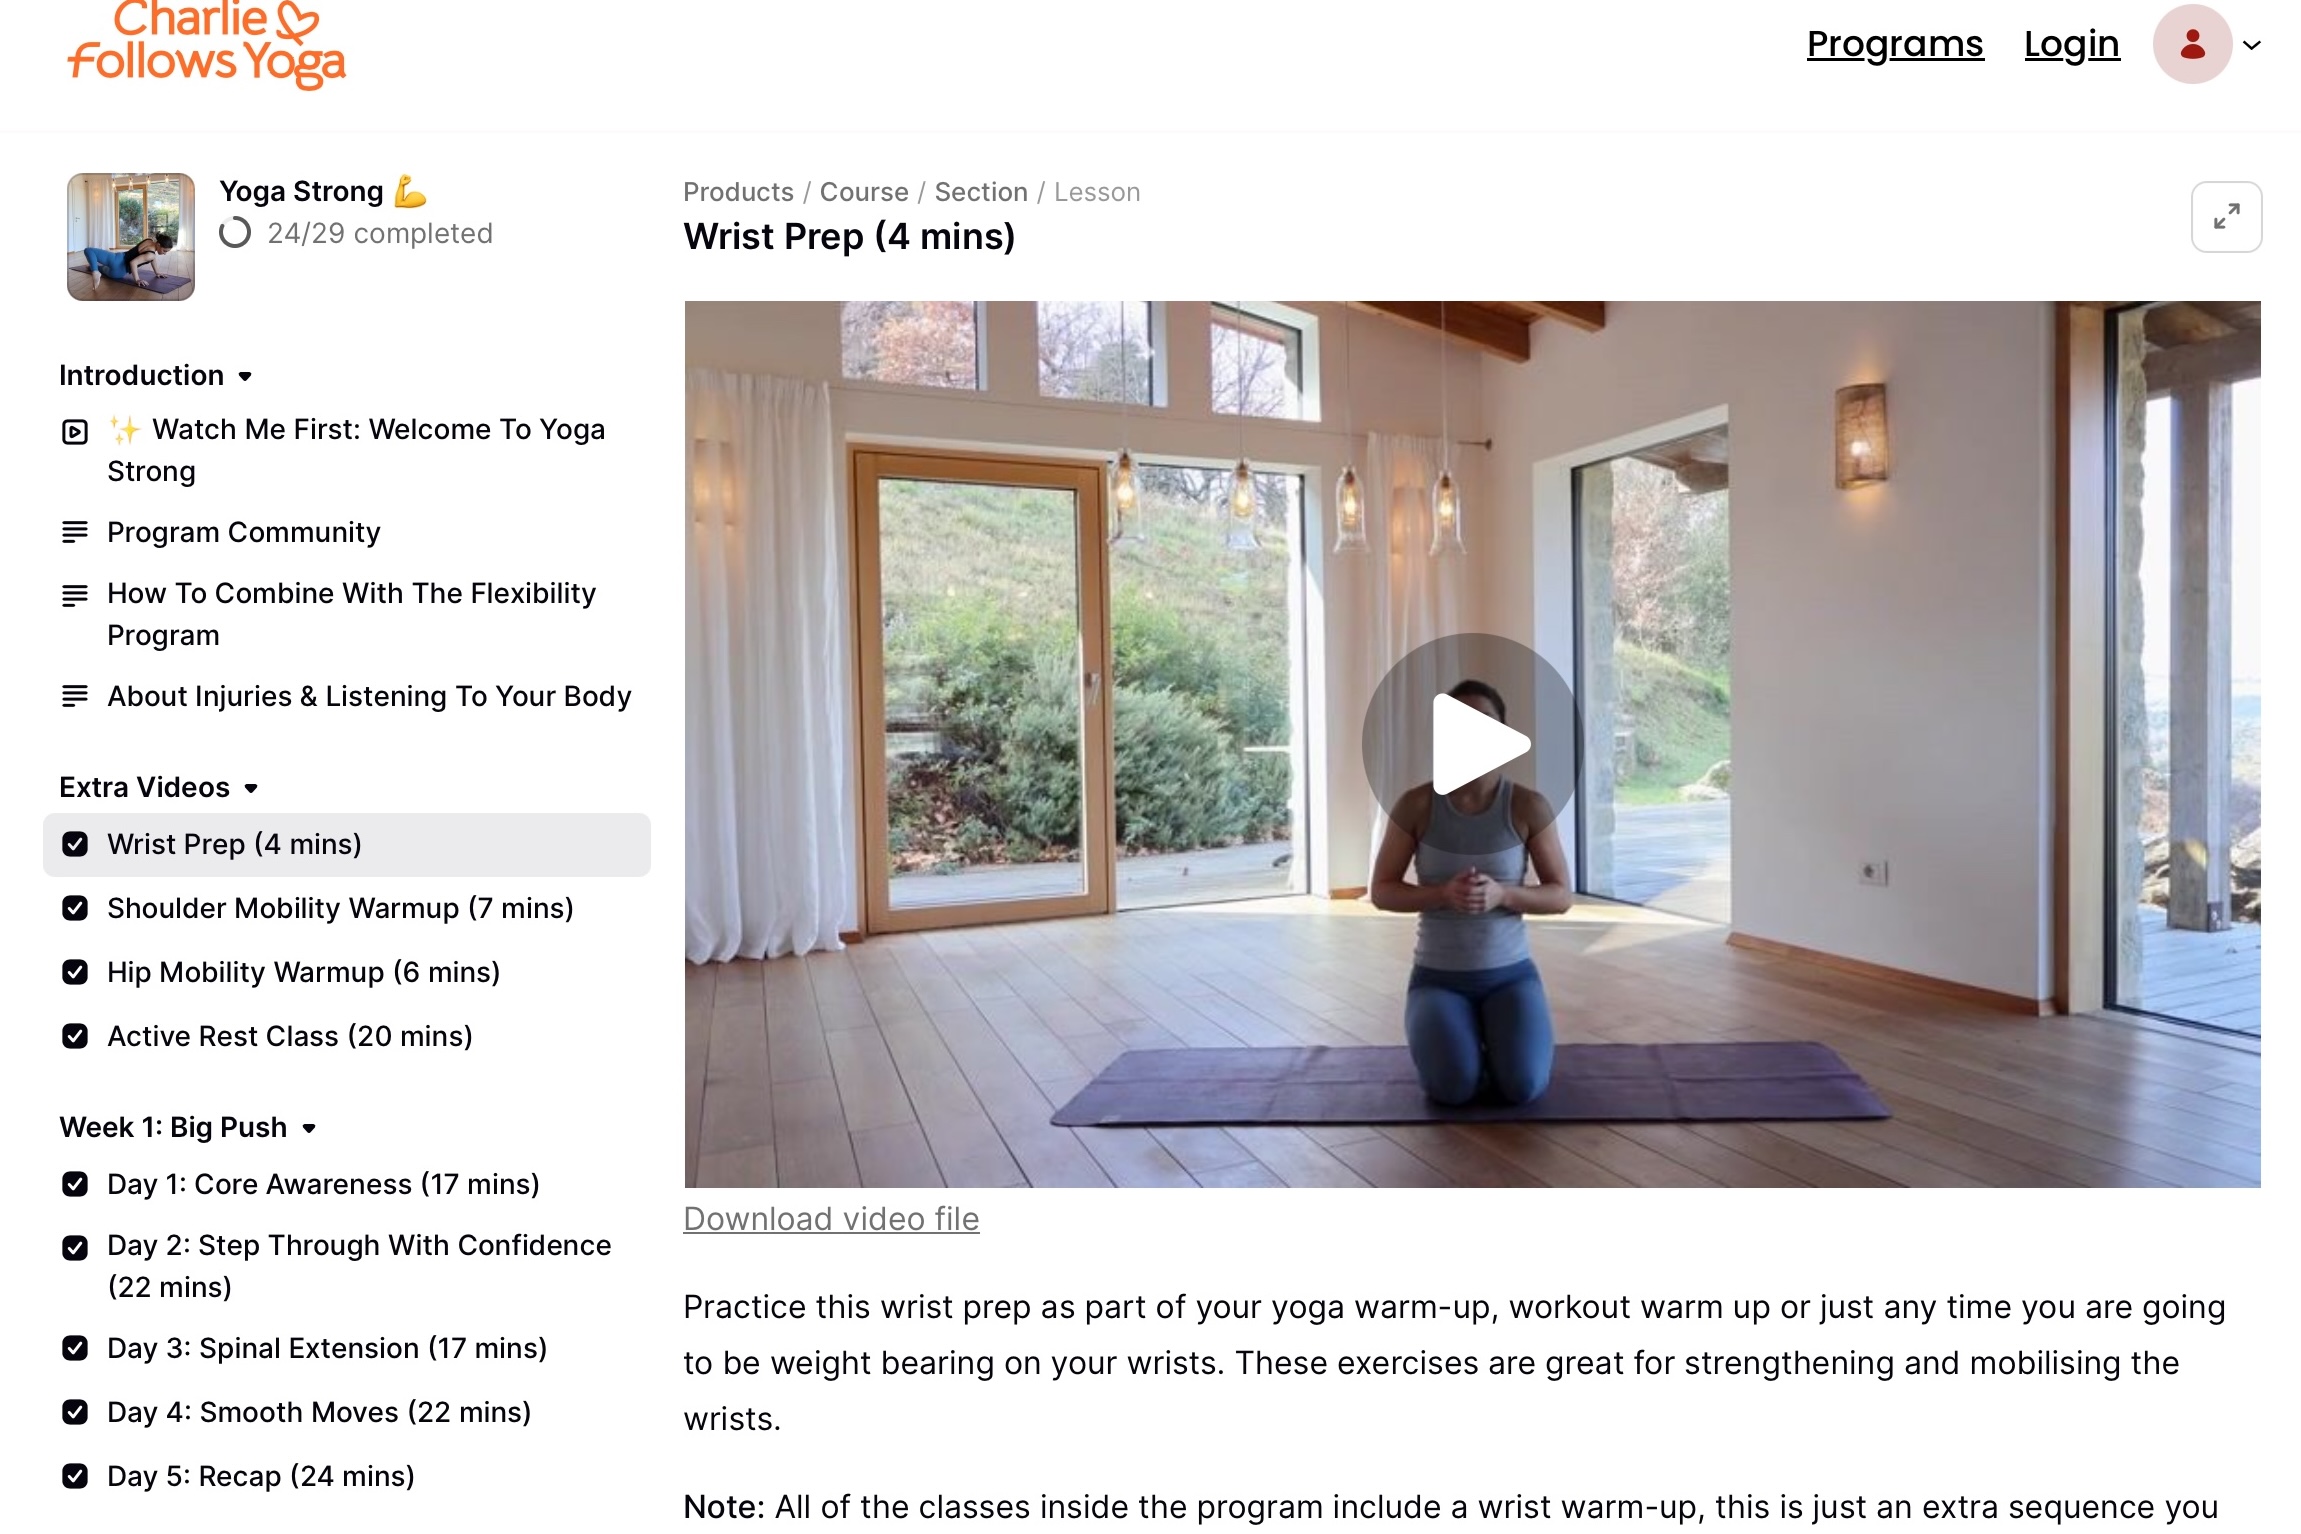Click the Charlie Follows Yoga logo
This screenshot has height=1534, width=2301.
[x=206, y=45]
